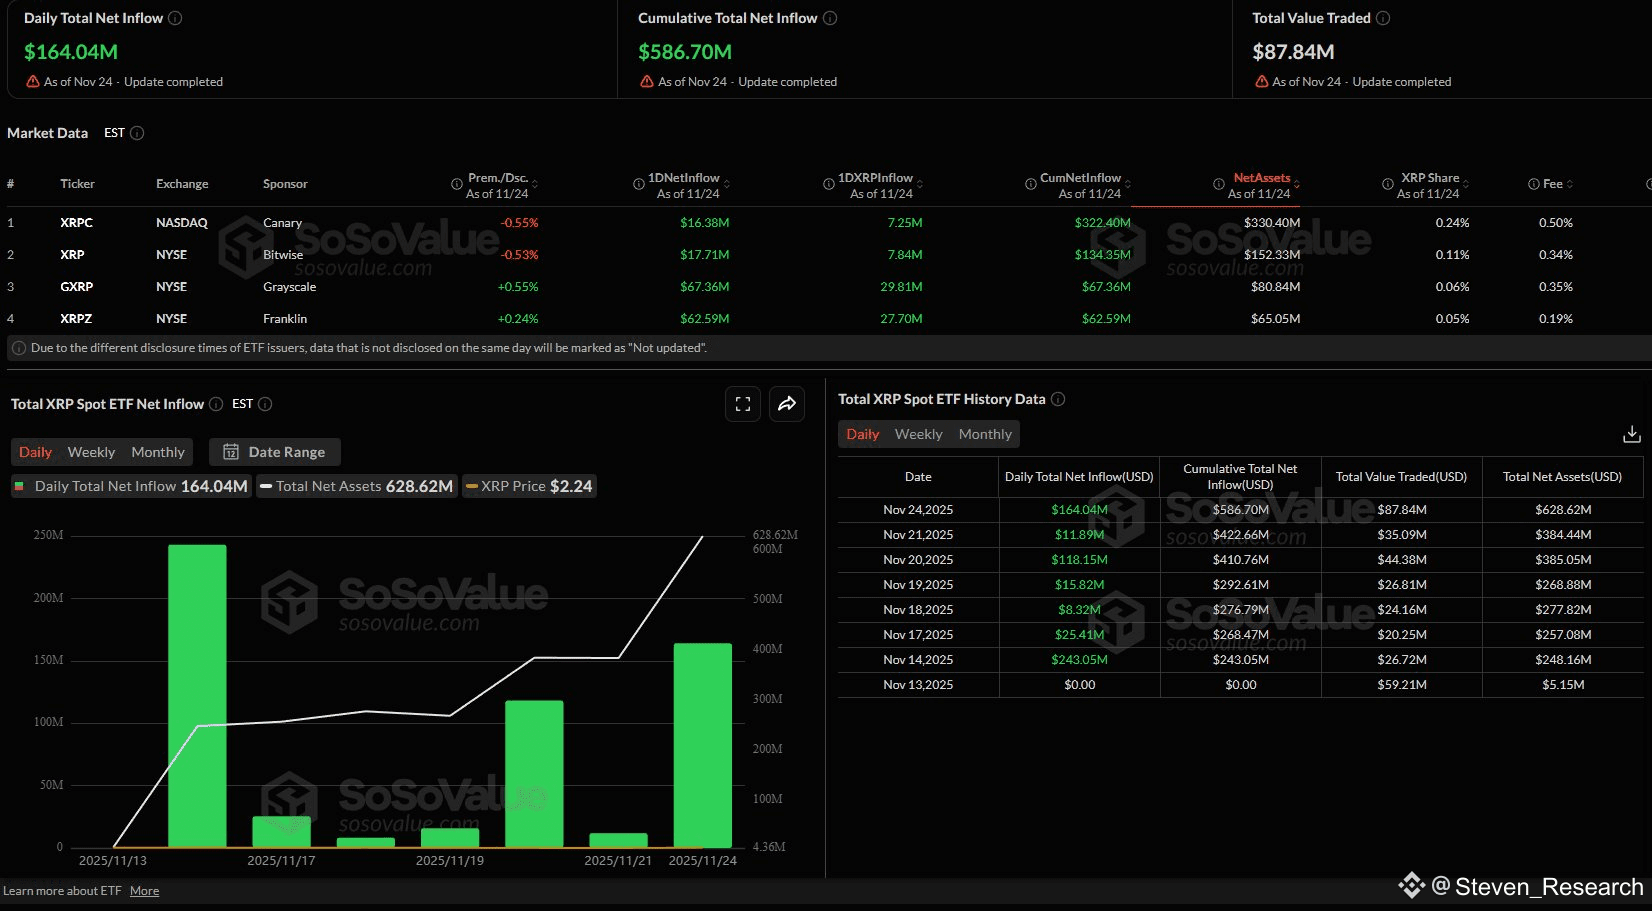Click info icon next to Total XRP Spot ETF Net Inflow
Screen dimensions: 1652x911
pyautogui.click(x=216, y=404)
